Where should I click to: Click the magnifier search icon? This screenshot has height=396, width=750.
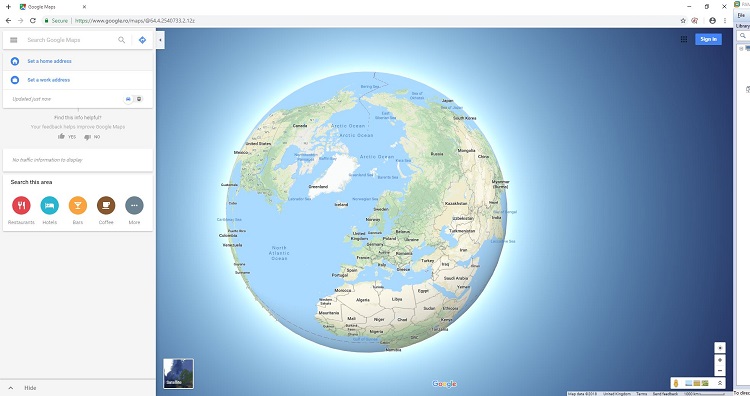pos(121,40)
